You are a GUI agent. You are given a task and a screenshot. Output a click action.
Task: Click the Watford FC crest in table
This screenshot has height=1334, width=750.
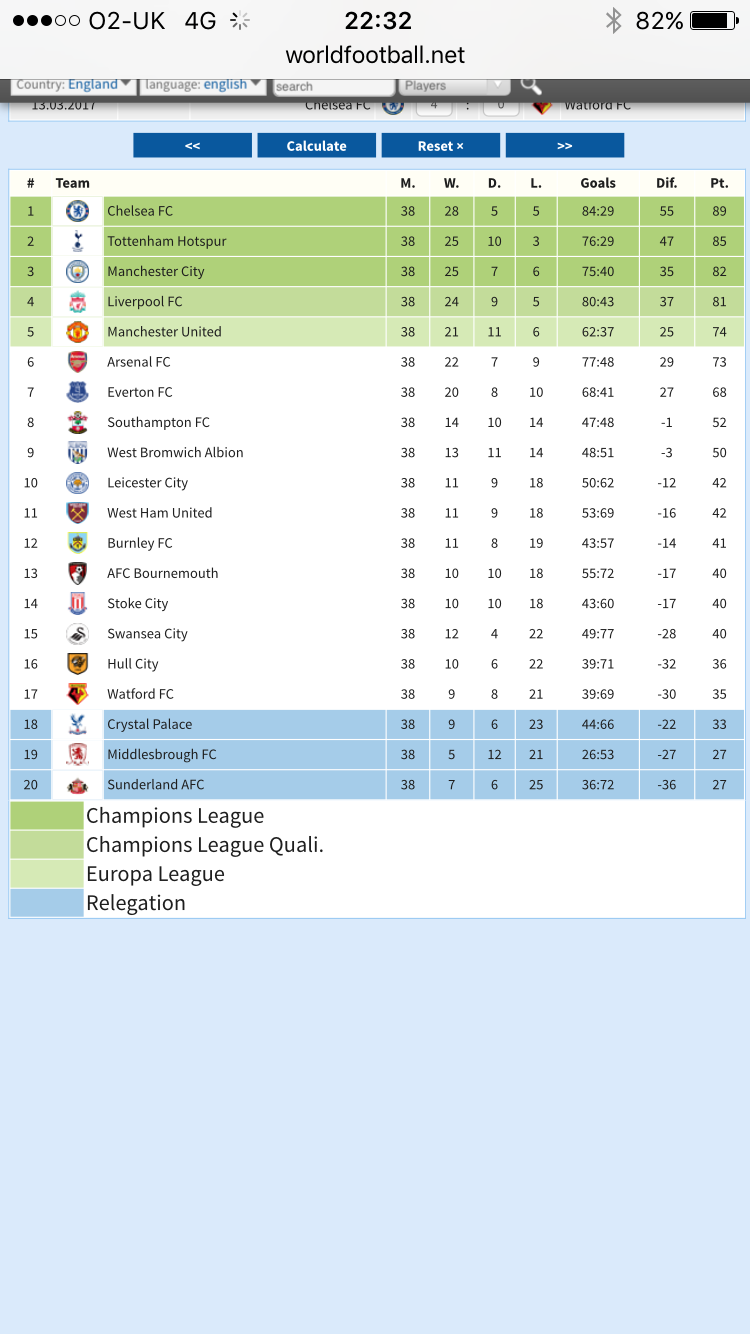[x=77, y=694]
